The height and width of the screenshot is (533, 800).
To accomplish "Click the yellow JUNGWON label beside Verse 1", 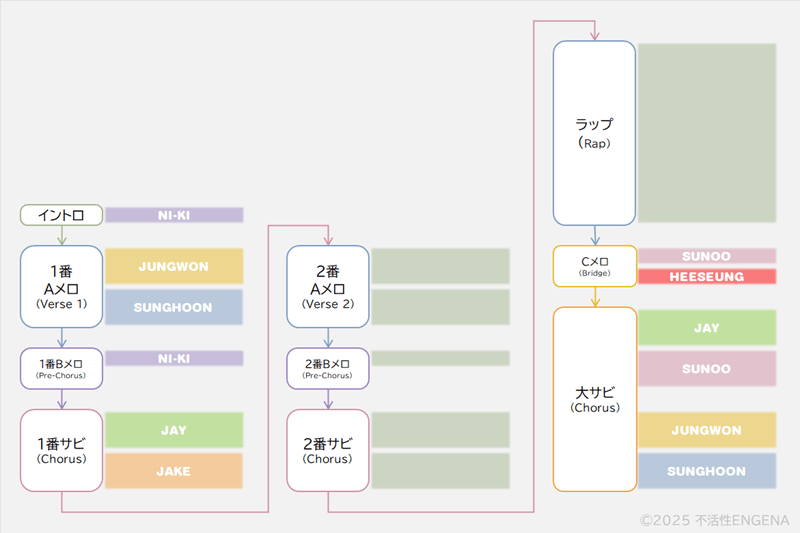I will (x=174, y=267).
